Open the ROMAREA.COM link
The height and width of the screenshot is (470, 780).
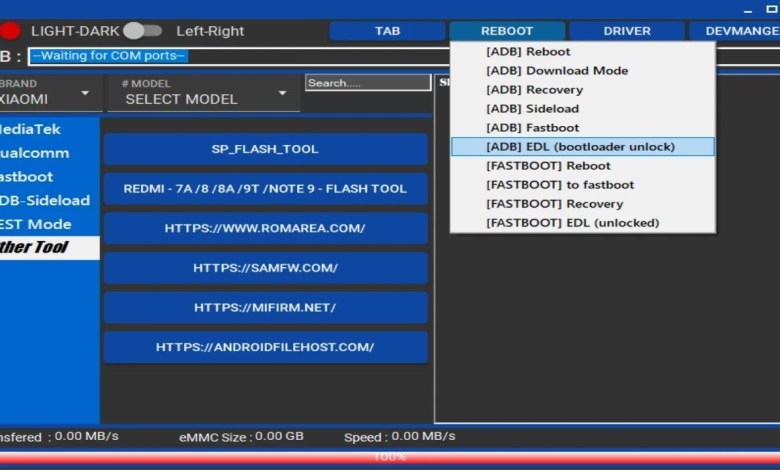click(x=265, y=228)
